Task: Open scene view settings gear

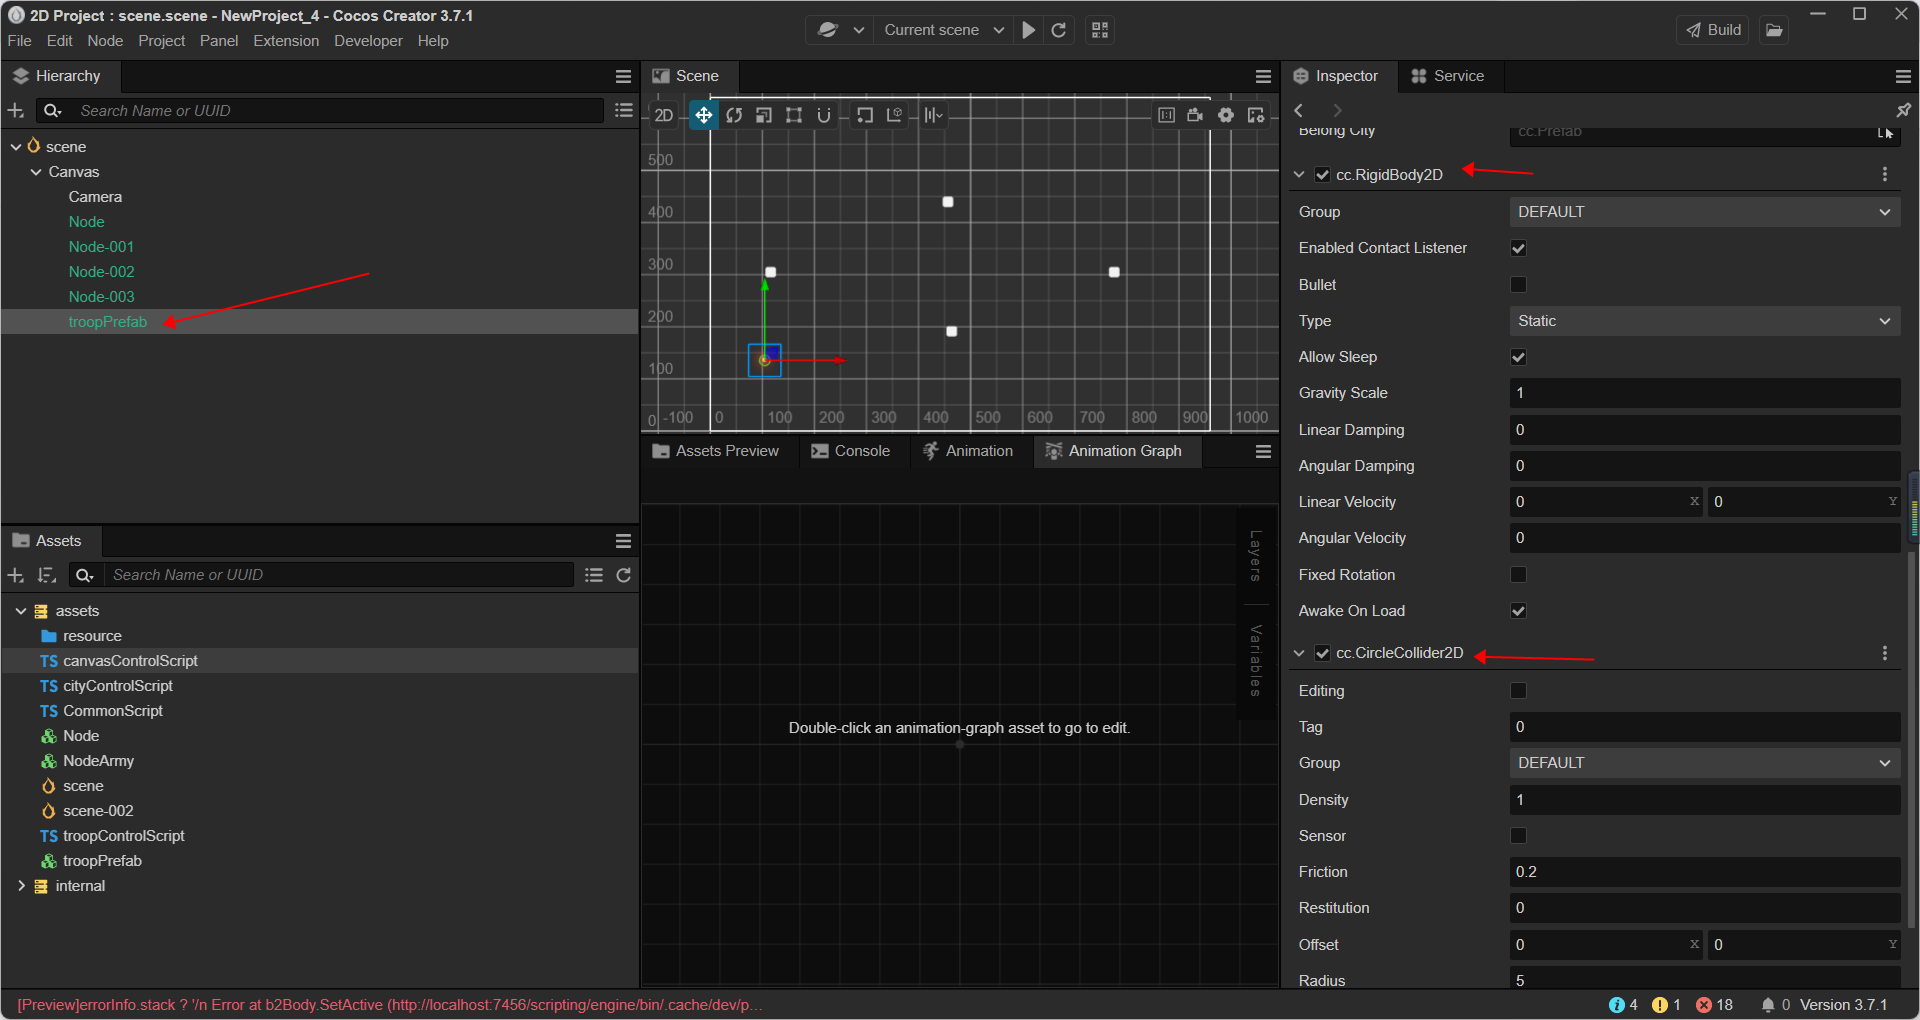Action: point(1225,115)
